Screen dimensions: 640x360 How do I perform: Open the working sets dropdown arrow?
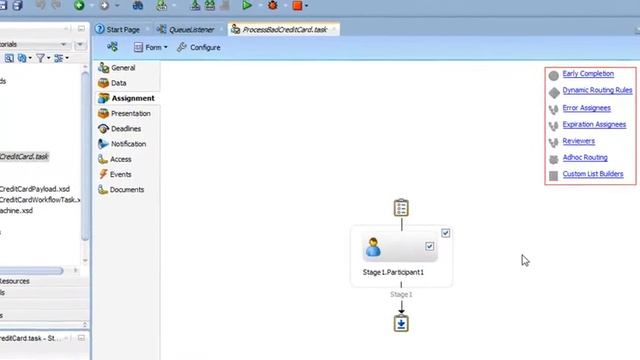[x=30, y=58]
